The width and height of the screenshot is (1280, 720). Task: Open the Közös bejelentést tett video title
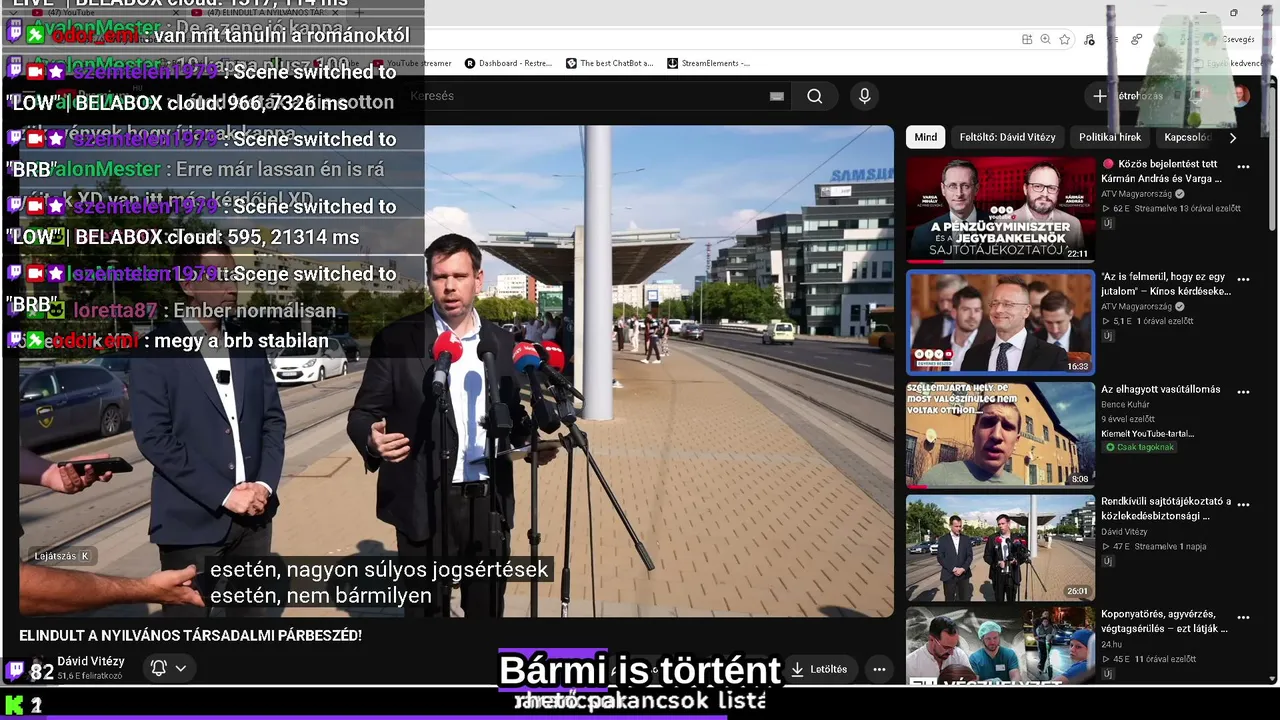point(1161,171)
